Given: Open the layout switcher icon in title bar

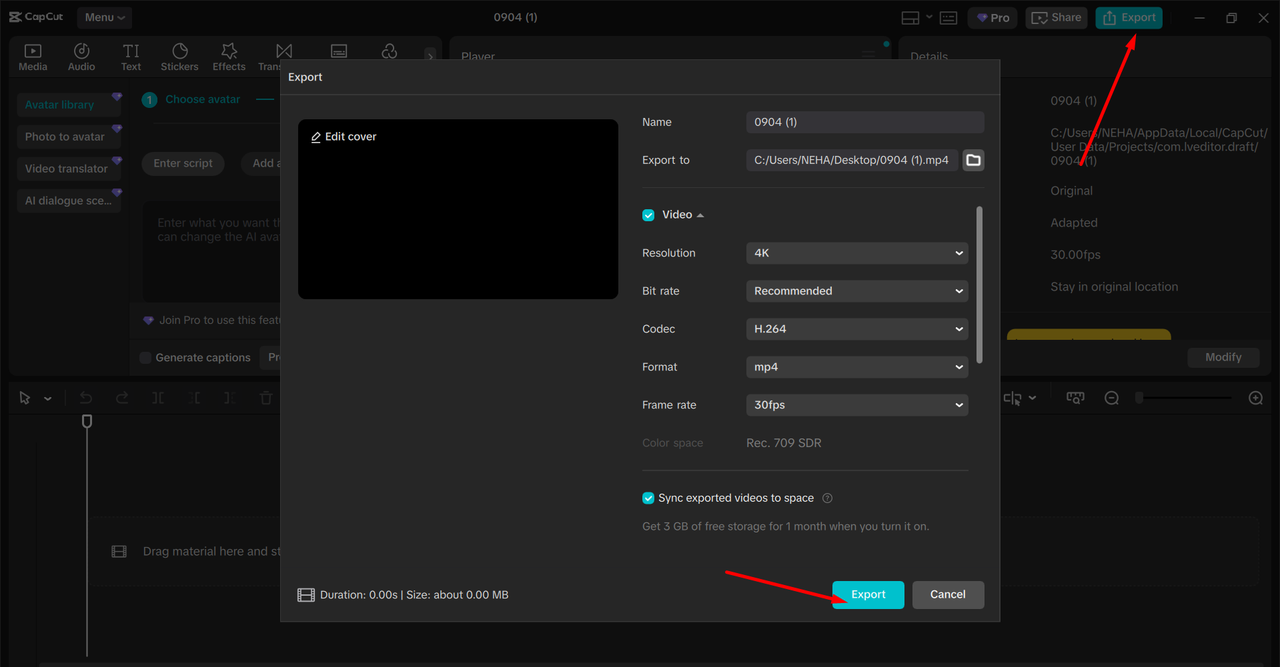Looking at the screenshot, I should (x=910, y=18).
